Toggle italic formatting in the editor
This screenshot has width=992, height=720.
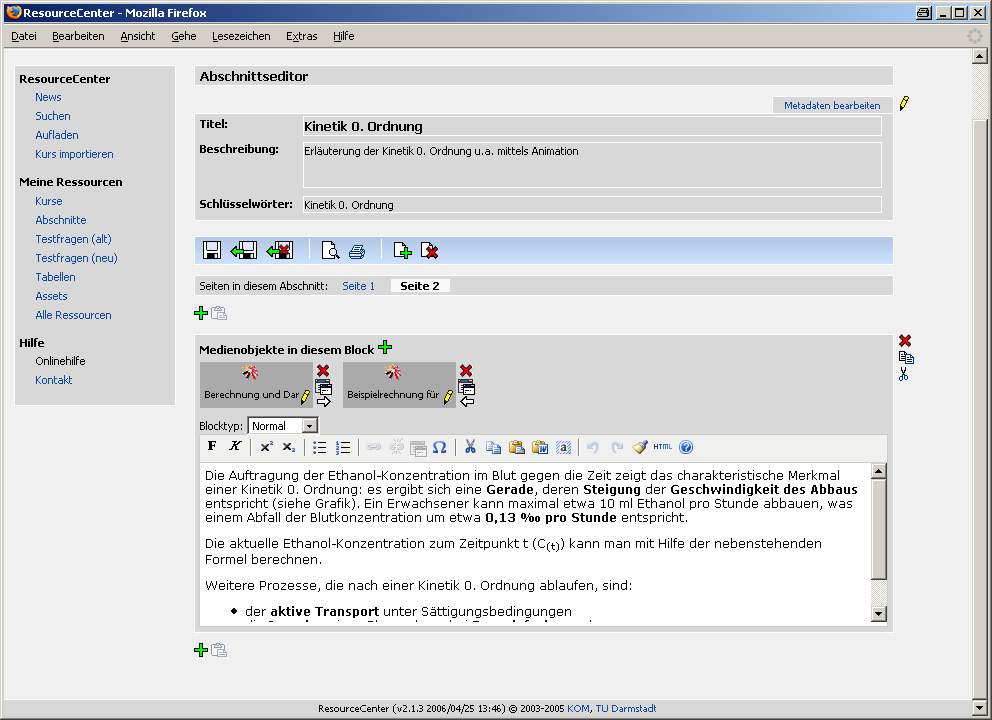click(x=235, y=447)
